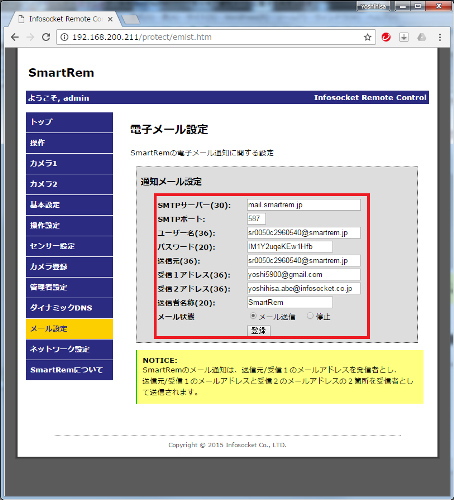Open the カメラ1 page
This screenshot has width=454, height=500.
point(69,163)
